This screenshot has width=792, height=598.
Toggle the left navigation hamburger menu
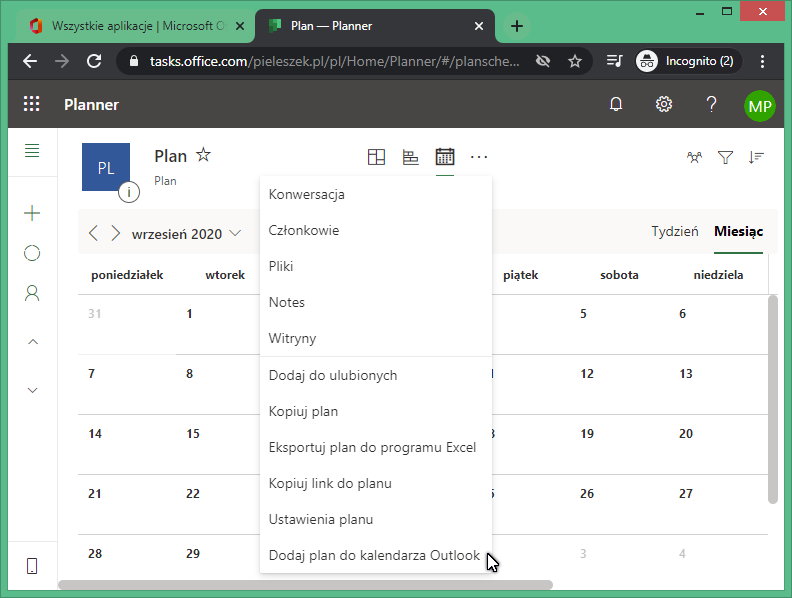tap(32, 151)
